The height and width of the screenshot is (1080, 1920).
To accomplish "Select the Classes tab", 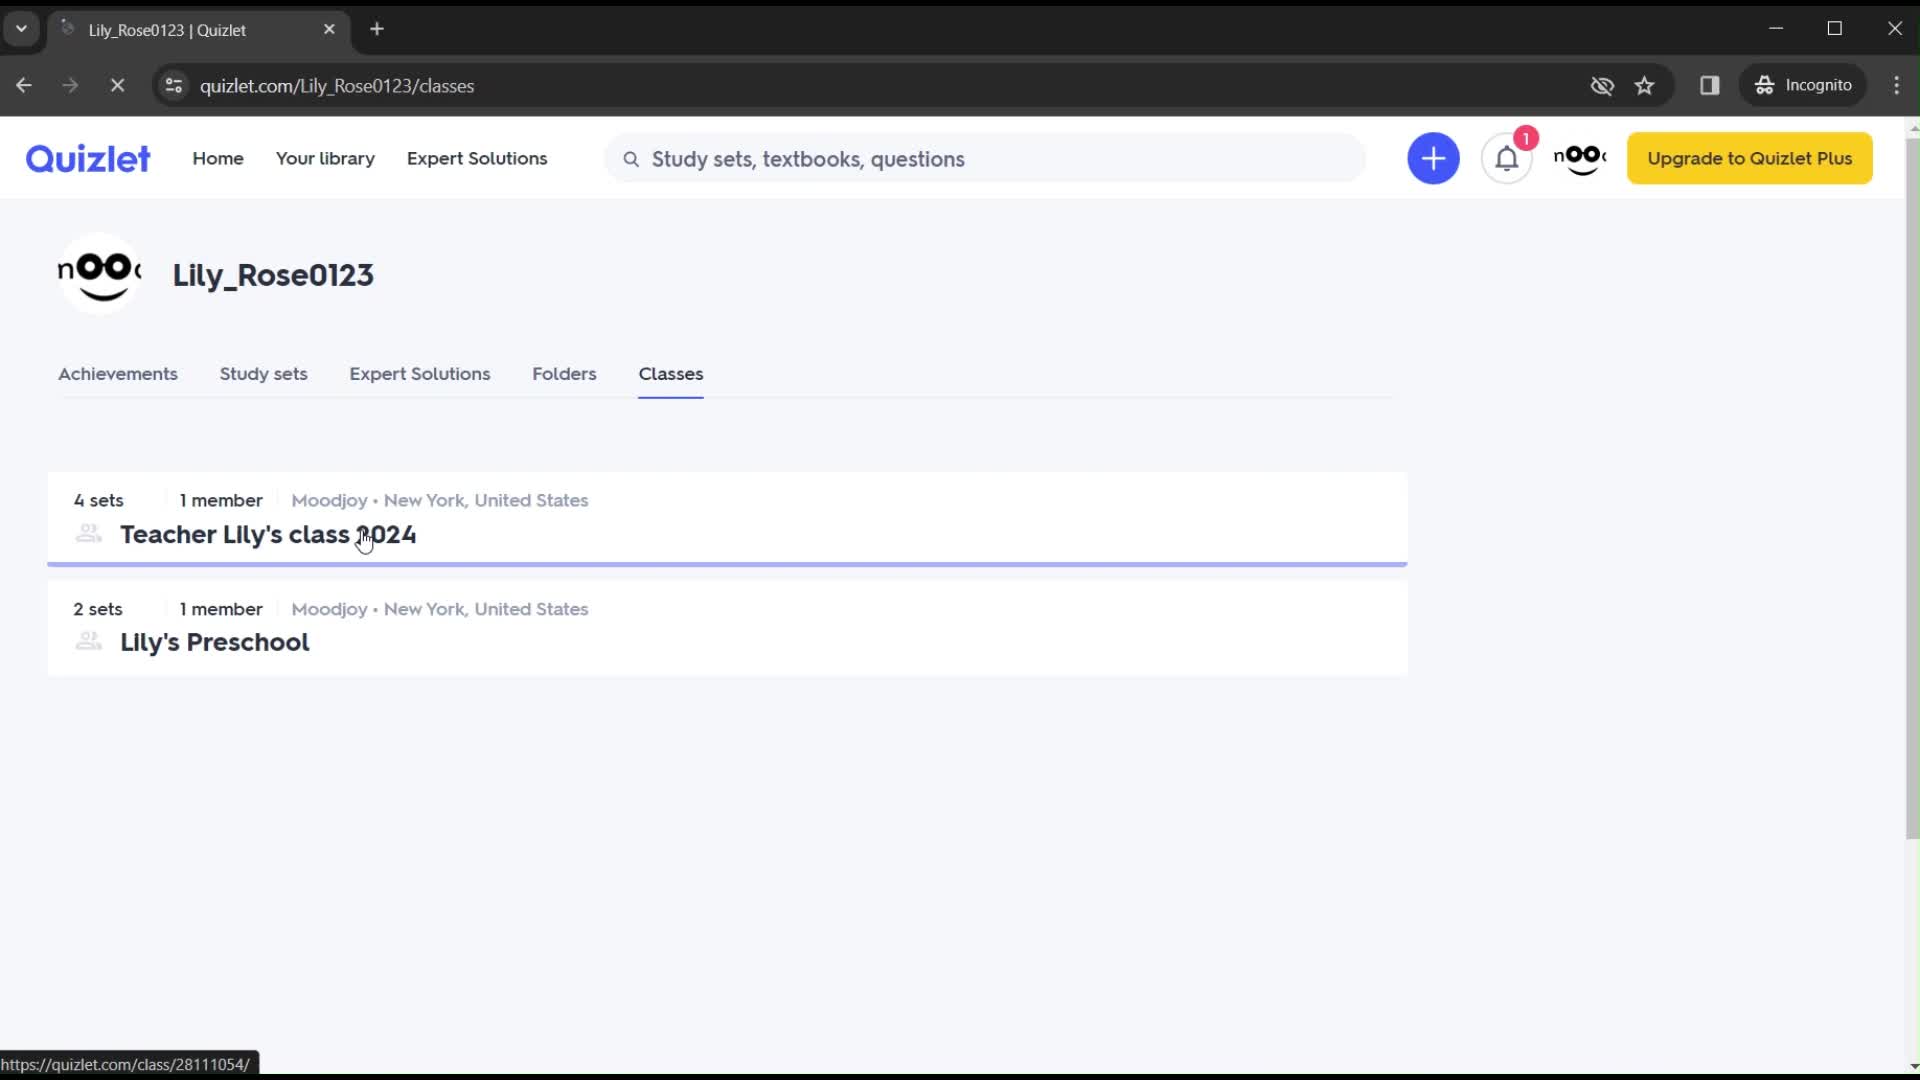I will coord(671,373).
